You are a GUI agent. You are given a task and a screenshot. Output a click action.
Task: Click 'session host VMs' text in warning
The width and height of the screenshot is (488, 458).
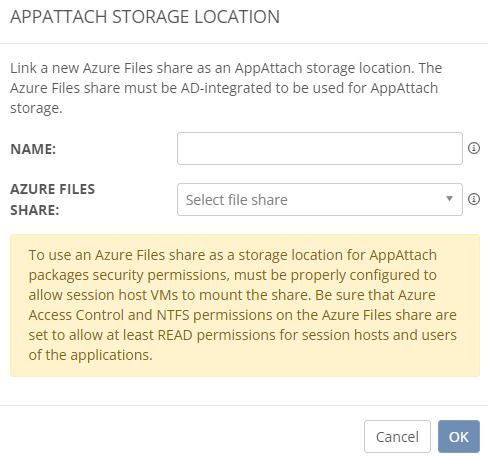click(x=122, y=295)
